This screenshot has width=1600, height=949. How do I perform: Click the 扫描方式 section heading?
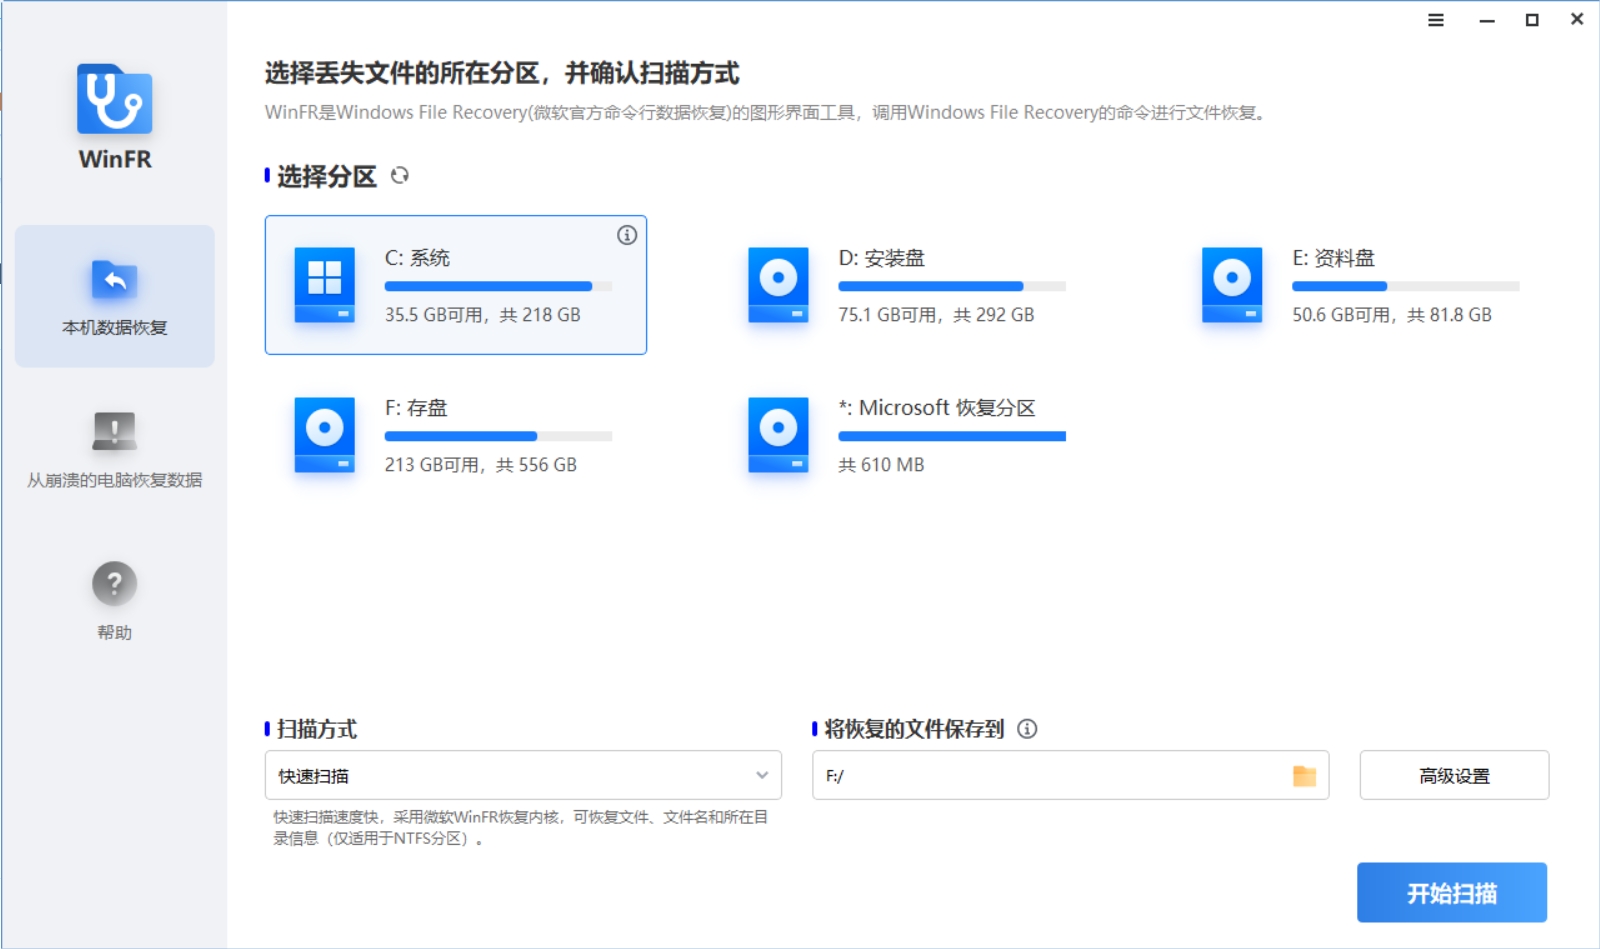pos(316,729)
